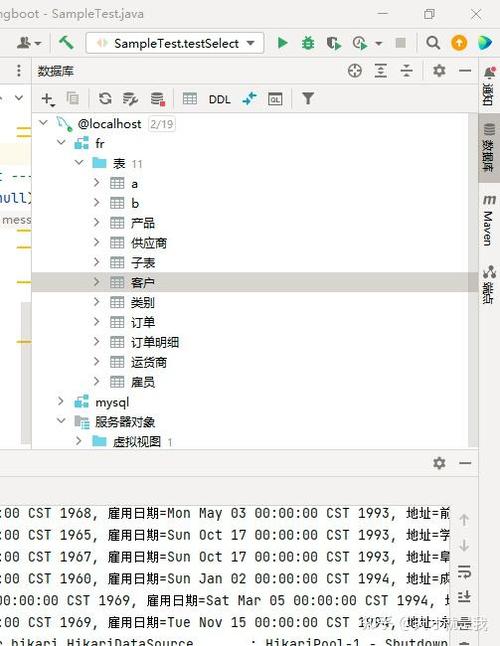Run SampleTest.testSelect with the green play button
Viewport: 500px width, 646px height.
pyautogui.click(x=282, y=43)
